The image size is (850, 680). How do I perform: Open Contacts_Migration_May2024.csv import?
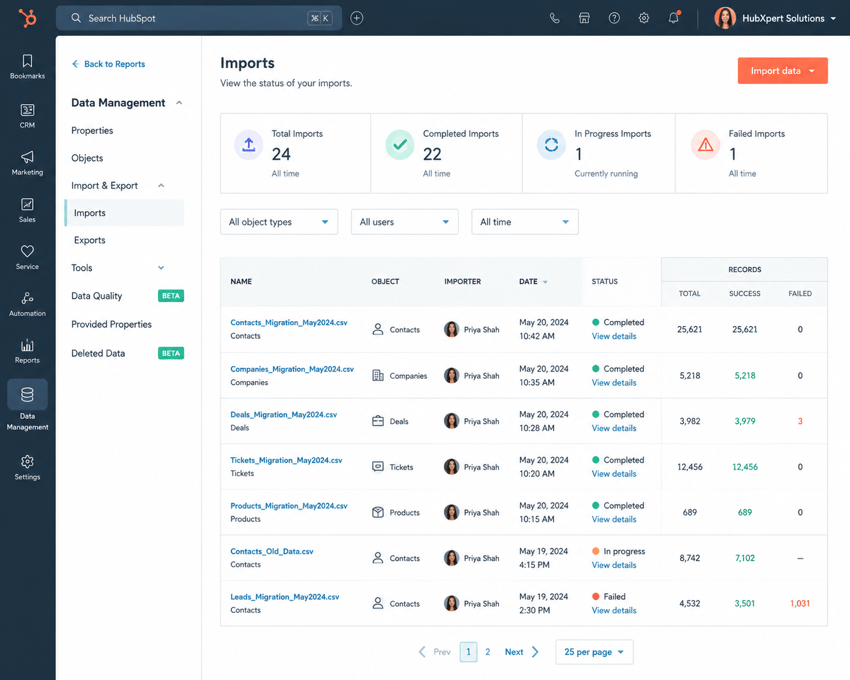click(289, 322)
